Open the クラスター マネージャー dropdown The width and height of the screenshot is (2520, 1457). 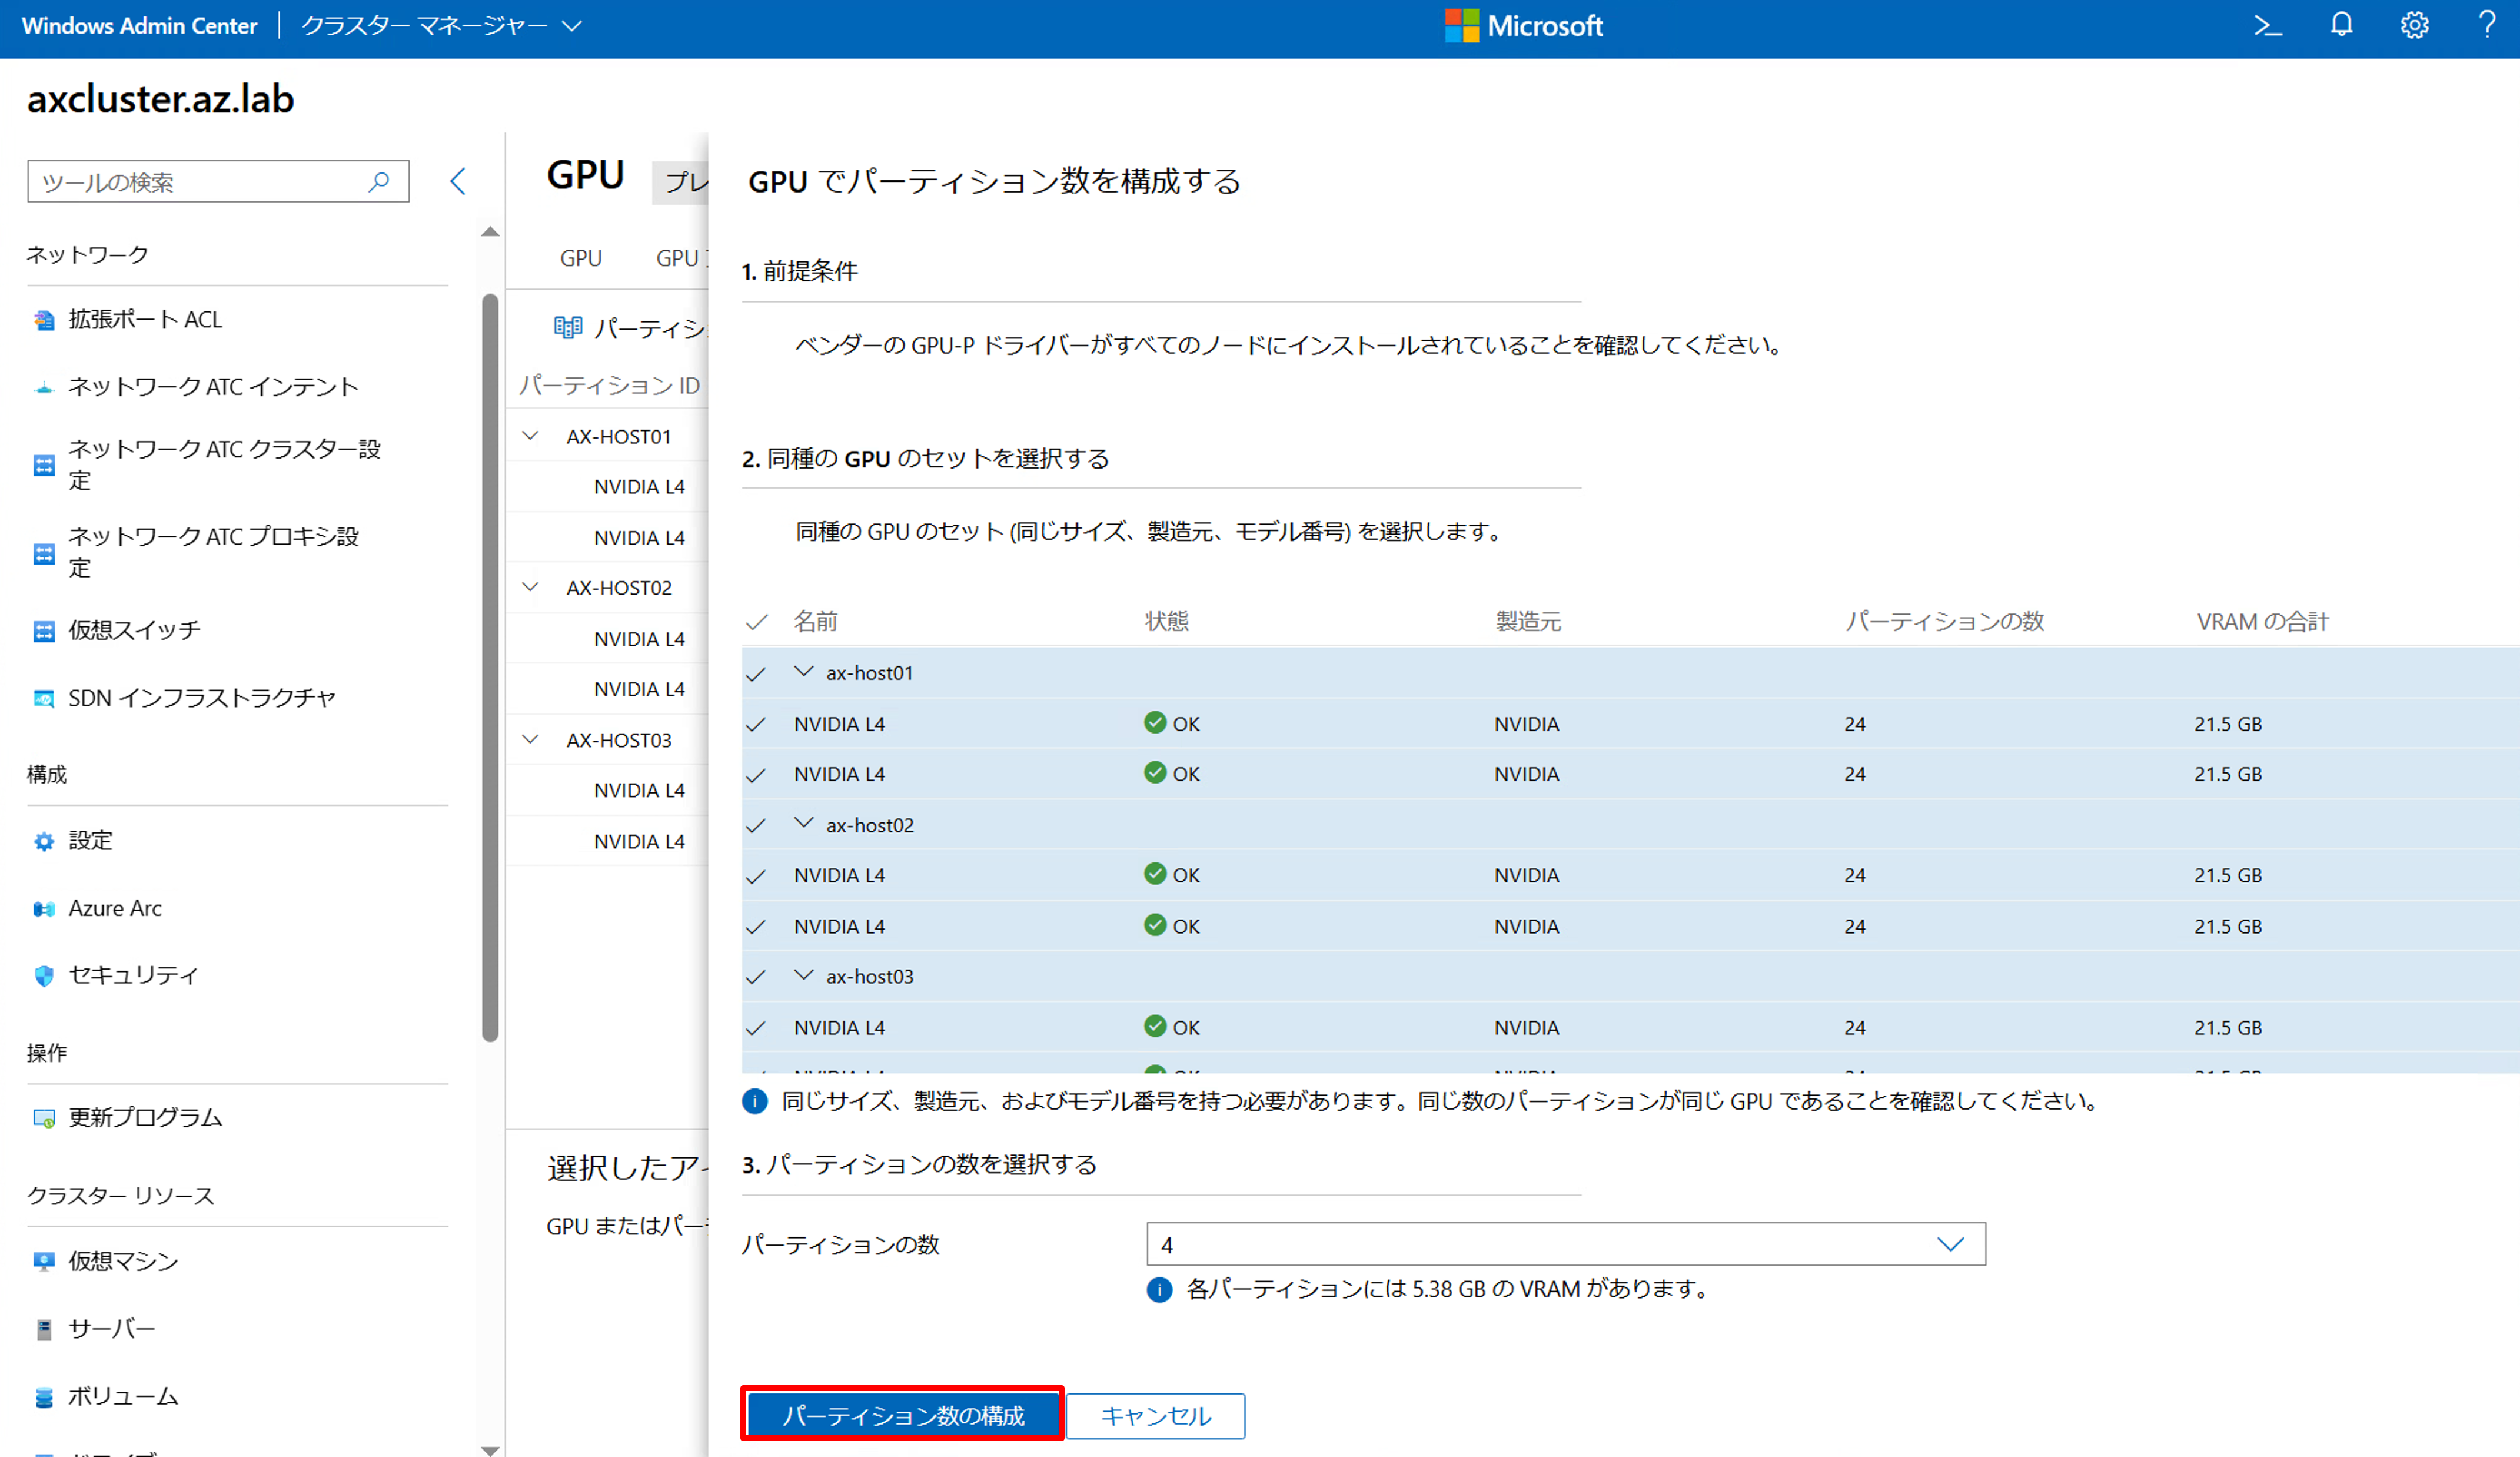[x=441, y=26]
